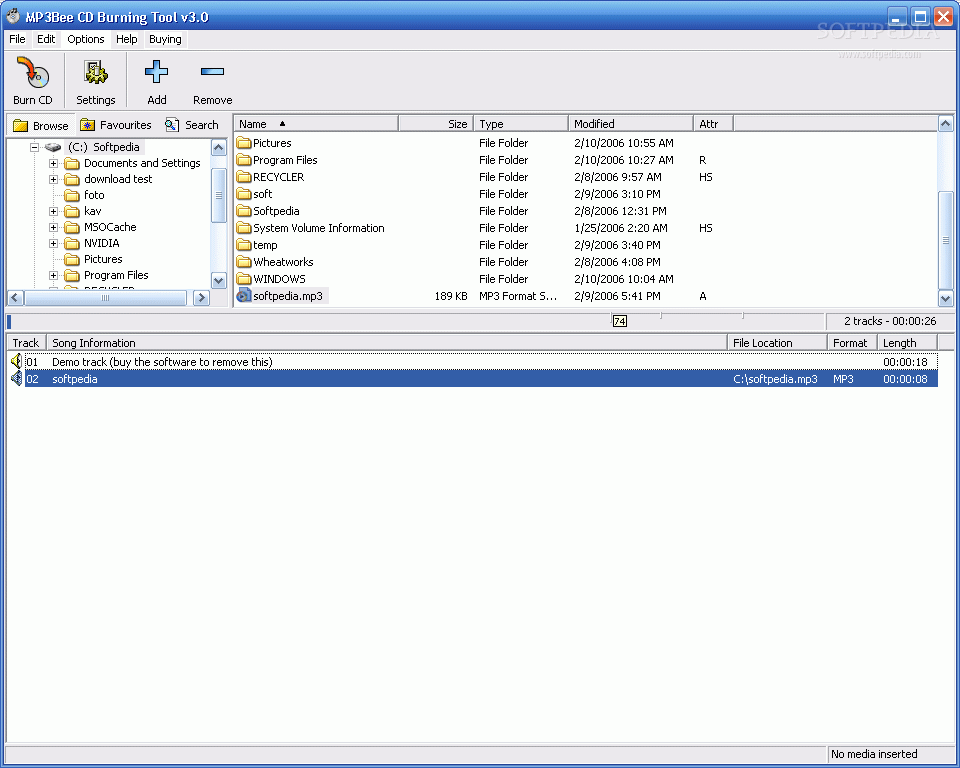Click the soft folder icon in file list

[x=244, y=194]
